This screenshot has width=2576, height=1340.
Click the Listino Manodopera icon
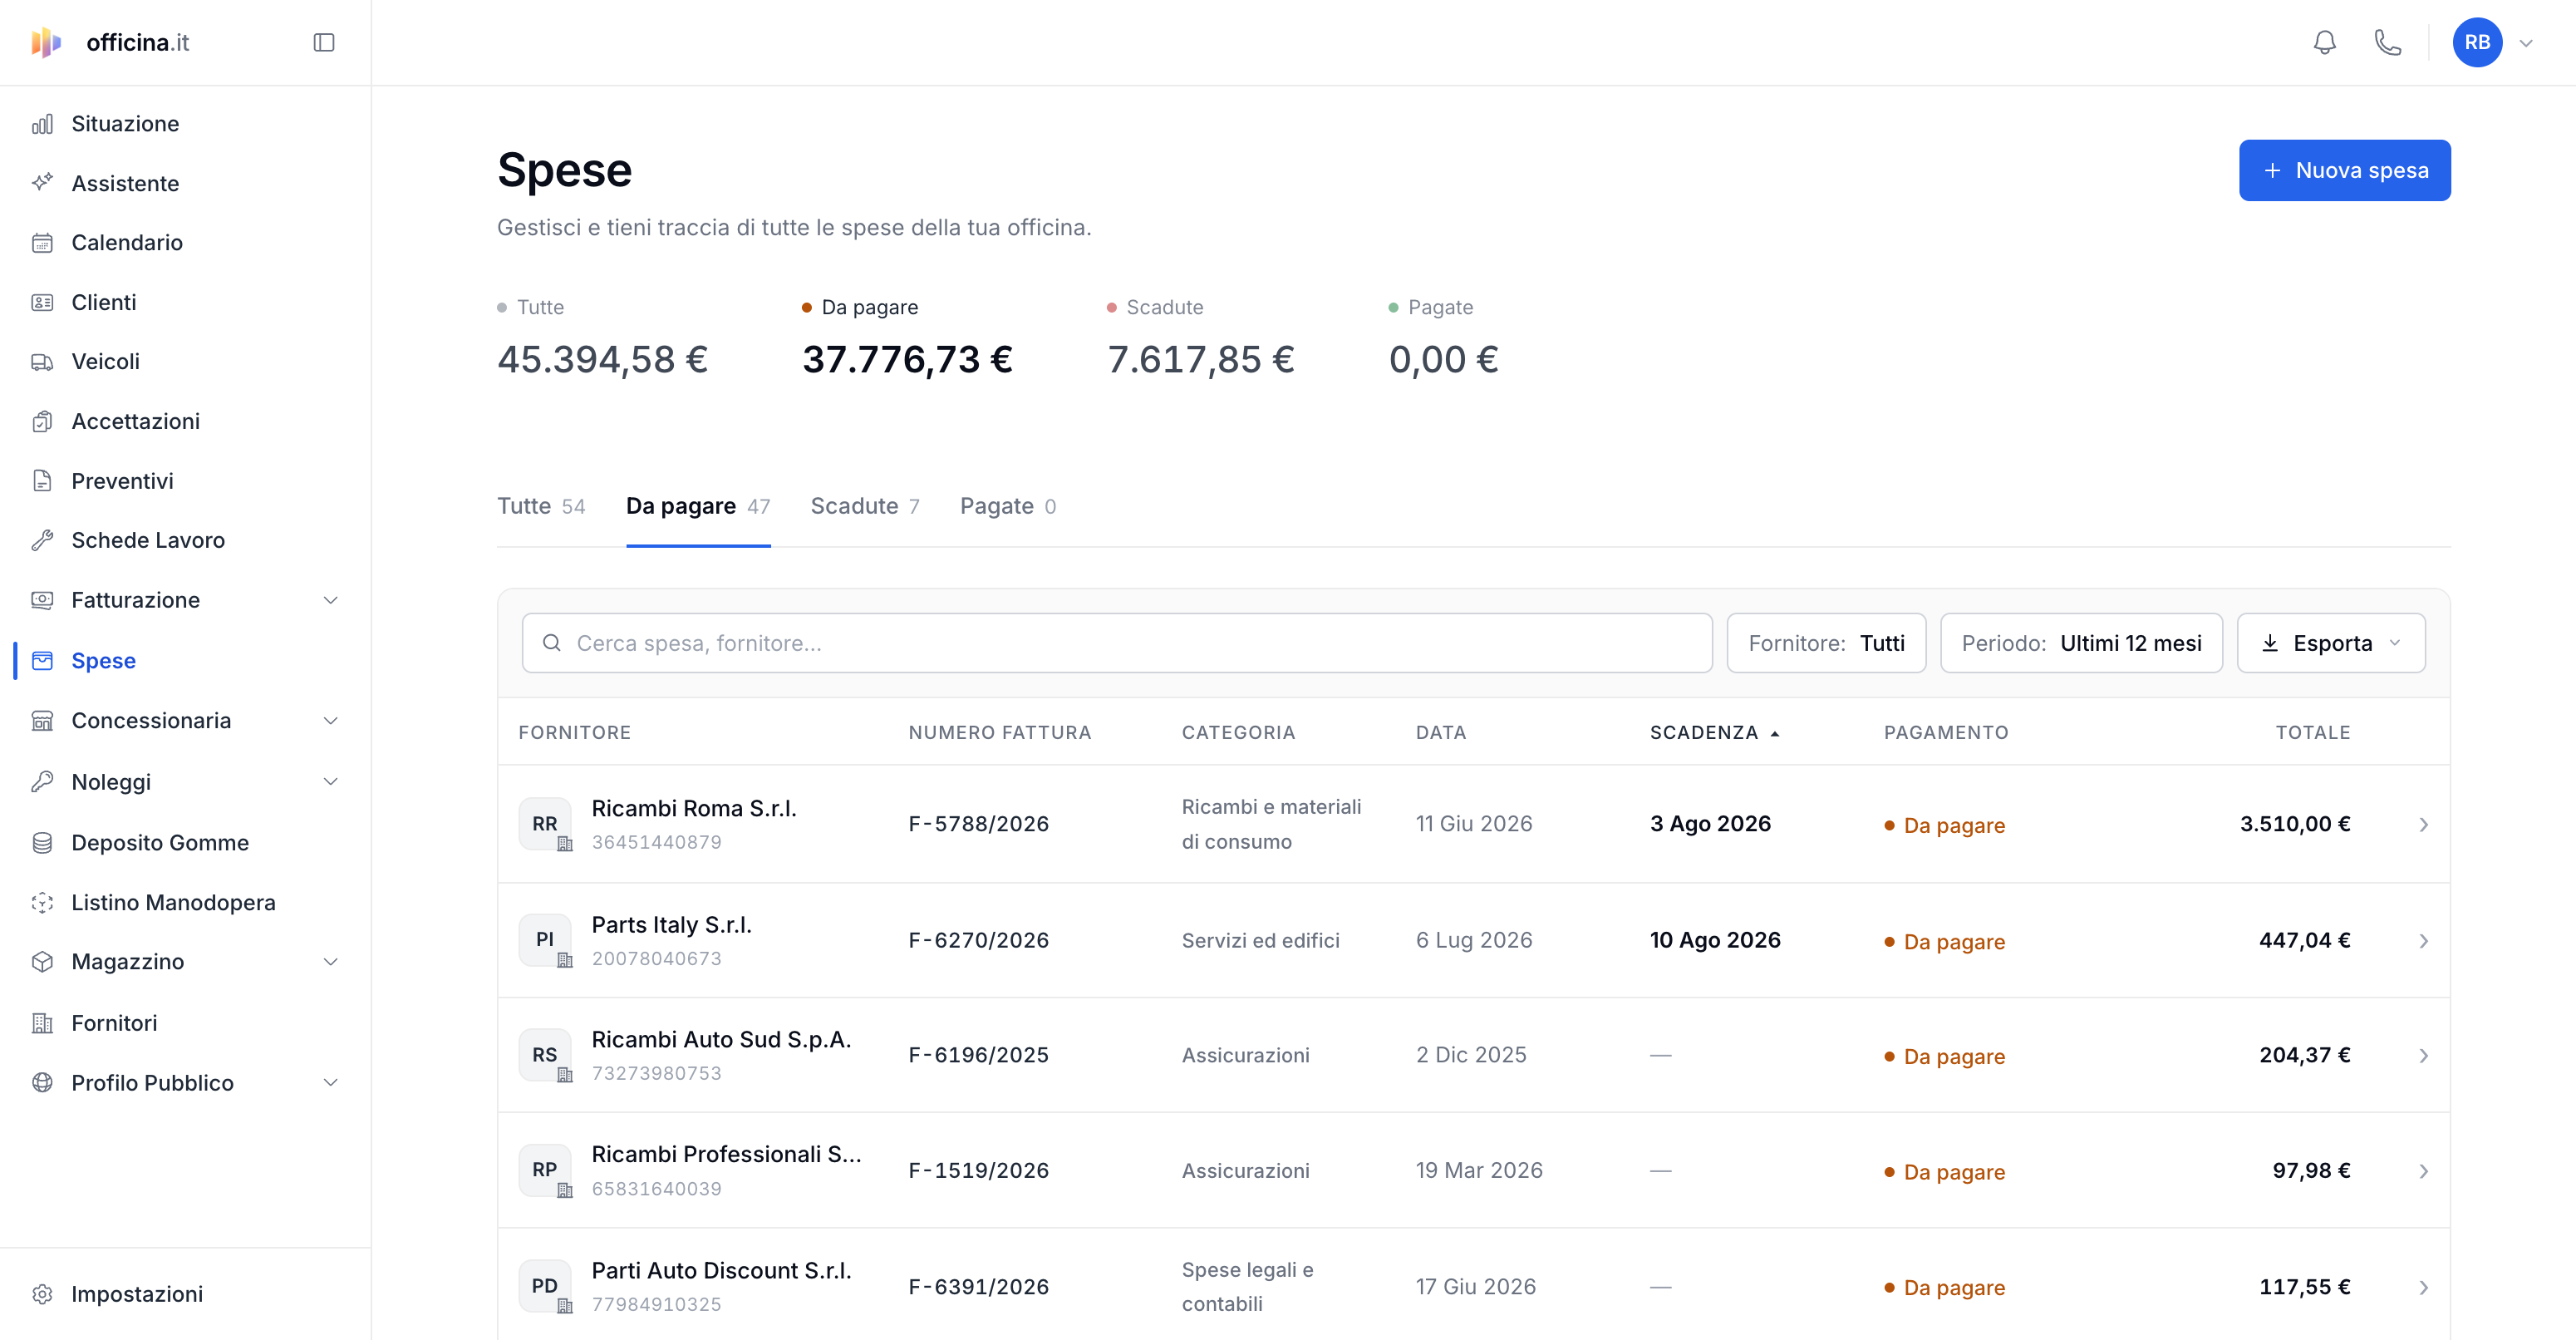pyautogui.click(x=42, y=902)
